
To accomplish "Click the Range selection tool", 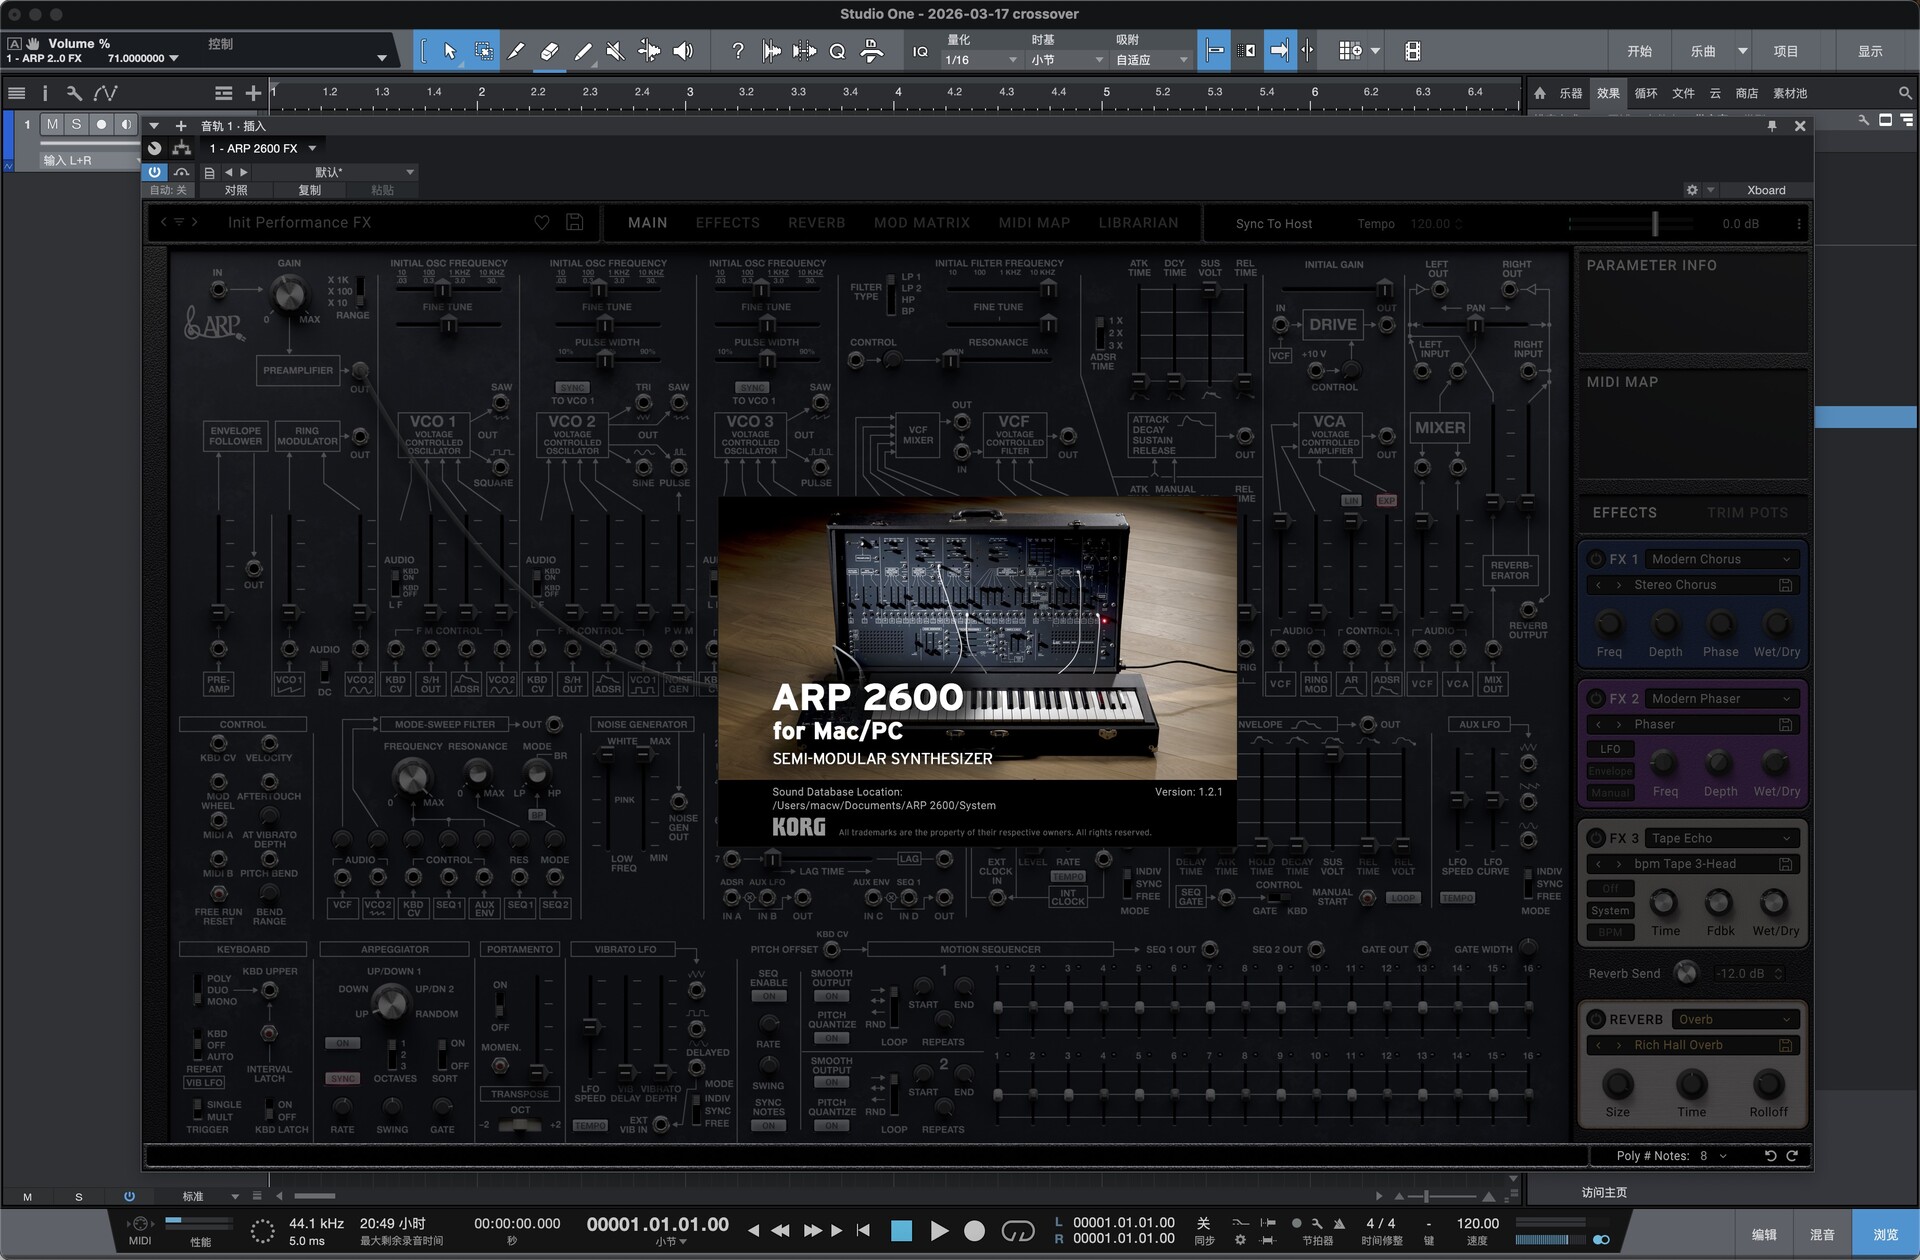I will tap(483, 51).
